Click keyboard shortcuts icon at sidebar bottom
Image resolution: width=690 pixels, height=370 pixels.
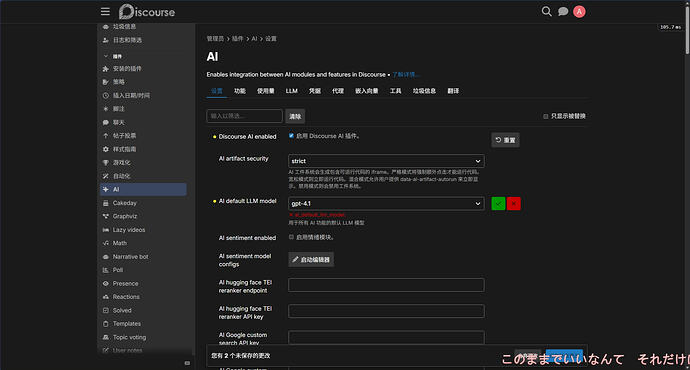tap(187, 363)
